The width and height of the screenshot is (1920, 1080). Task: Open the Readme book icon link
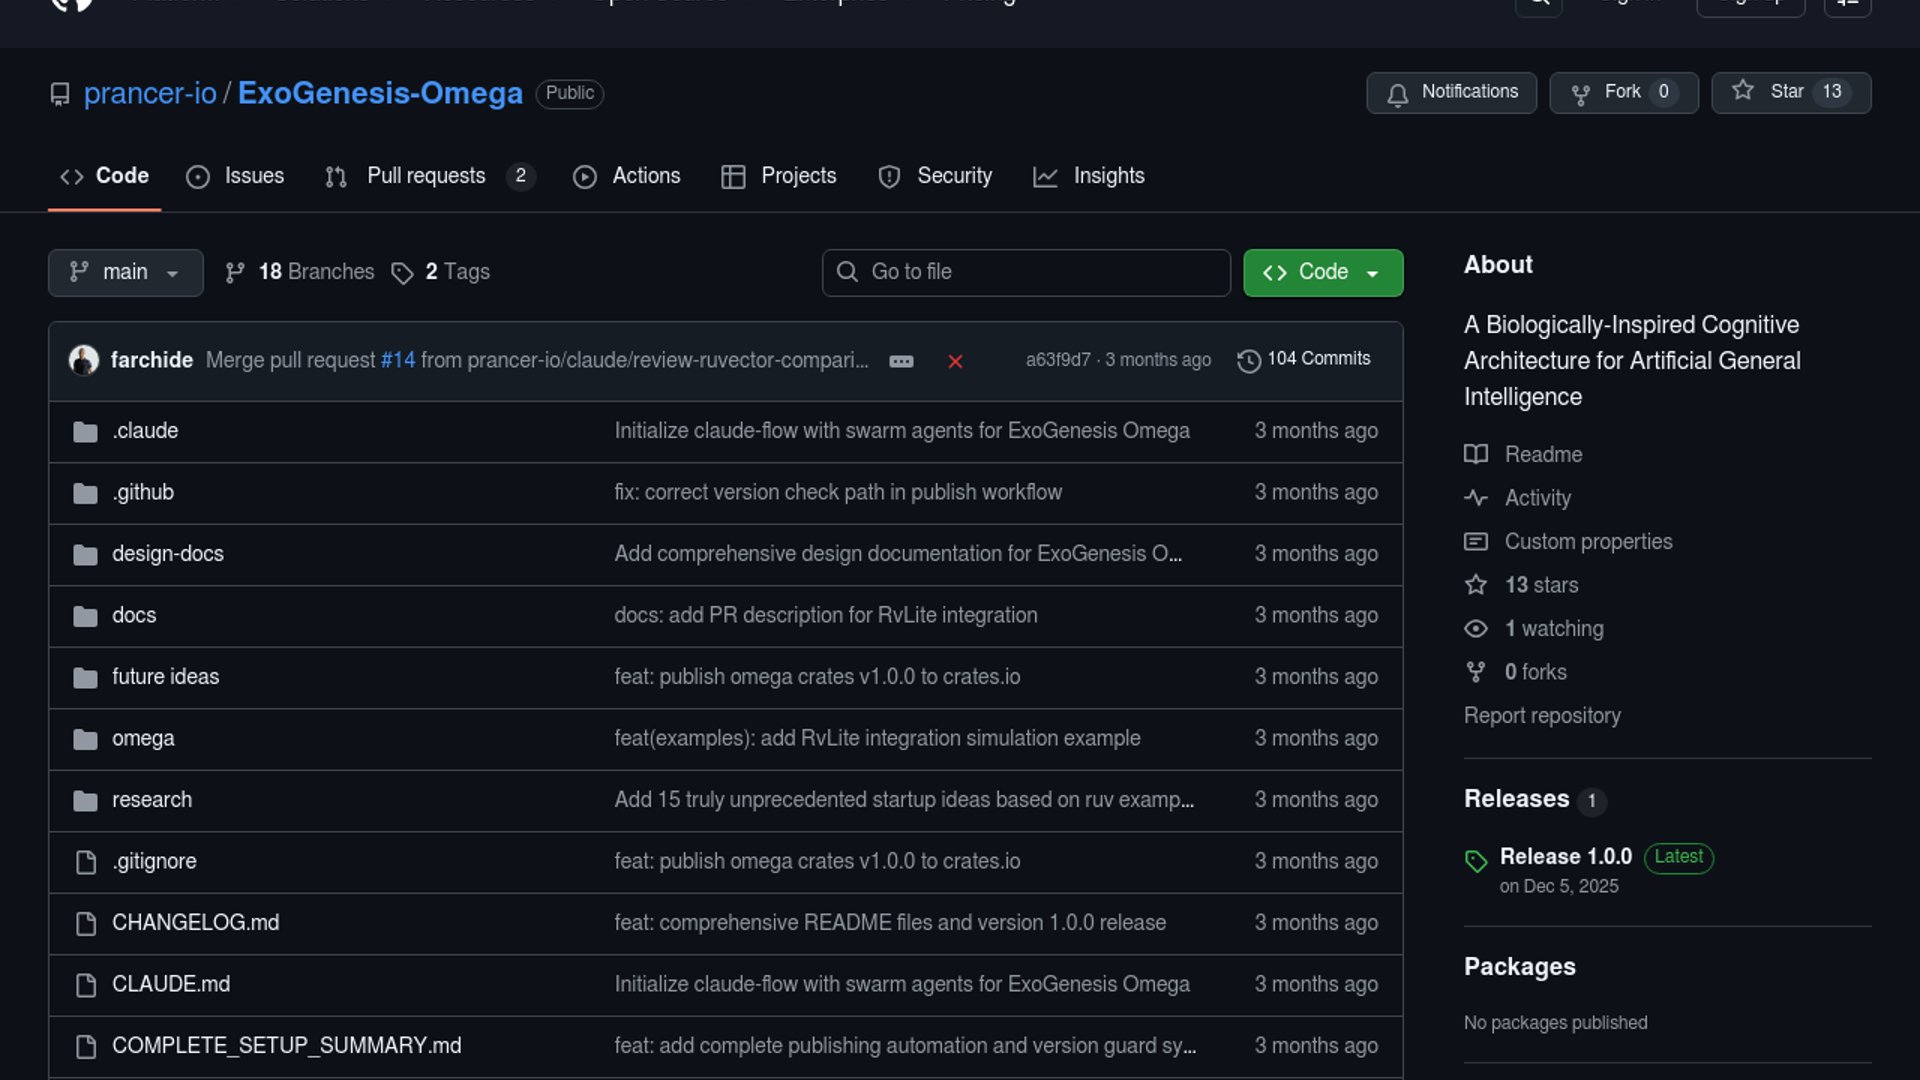pos(1476,454)
